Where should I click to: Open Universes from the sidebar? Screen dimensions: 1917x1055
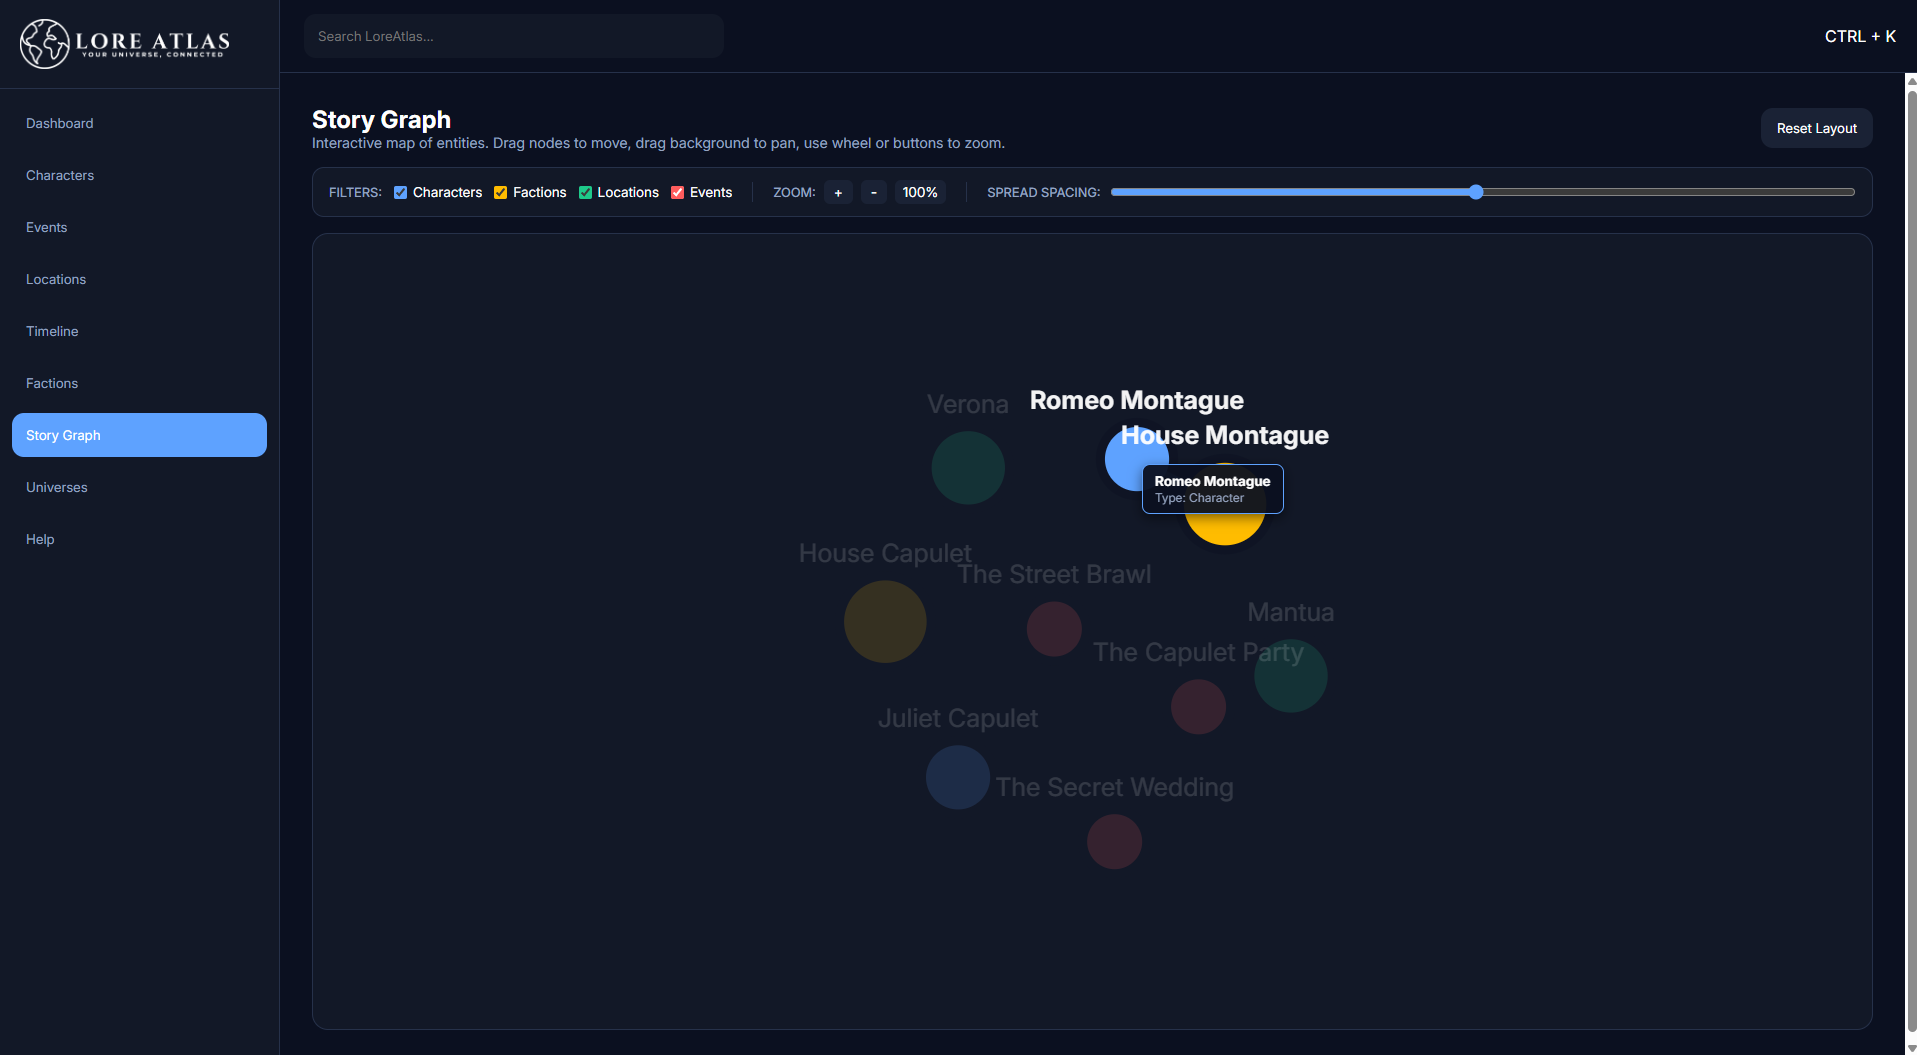pos(139,487)
